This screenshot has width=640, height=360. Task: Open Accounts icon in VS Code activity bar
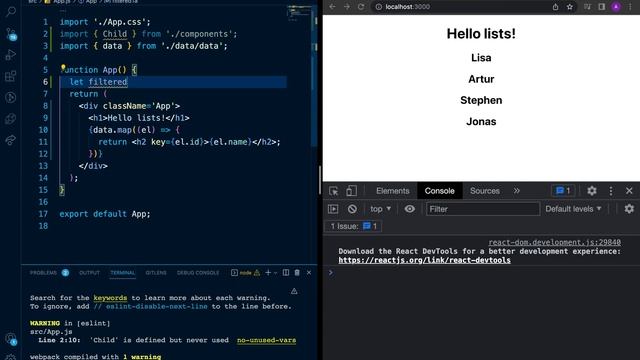[11, 339]
